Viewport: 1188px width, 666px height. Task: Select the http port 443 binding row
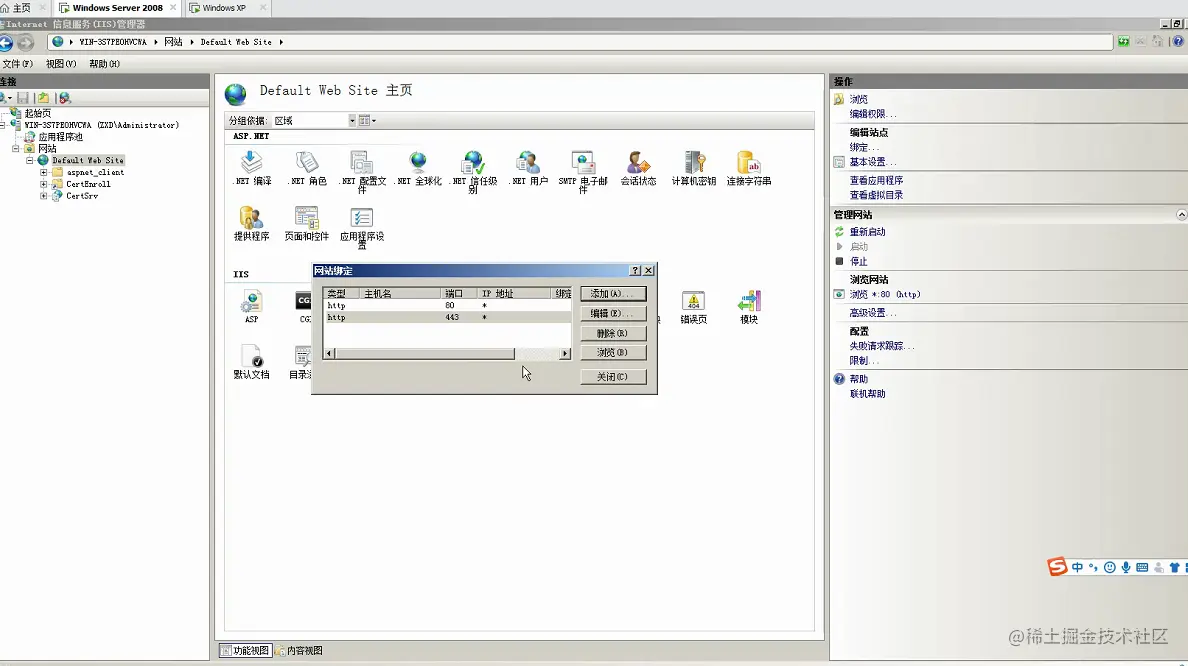coord(447,317)
